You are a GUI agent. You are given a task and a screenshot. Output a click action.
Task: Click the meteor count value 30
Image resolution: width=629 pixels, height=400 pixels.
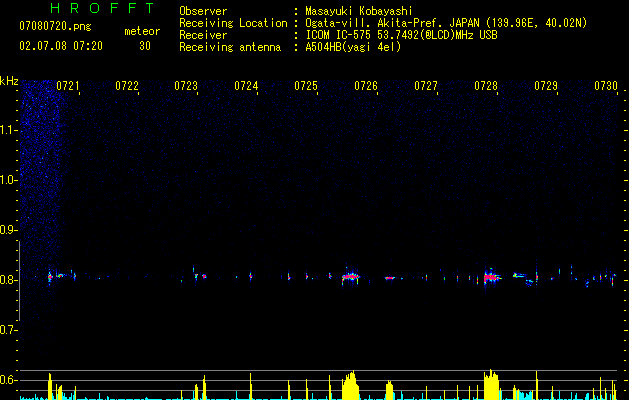(x=145, y=46)
